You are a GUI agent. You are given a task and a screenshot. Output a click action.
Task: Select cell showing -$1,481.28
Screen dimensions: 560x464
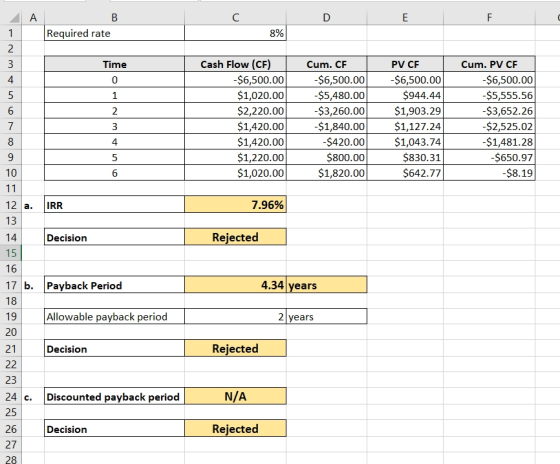489,142
